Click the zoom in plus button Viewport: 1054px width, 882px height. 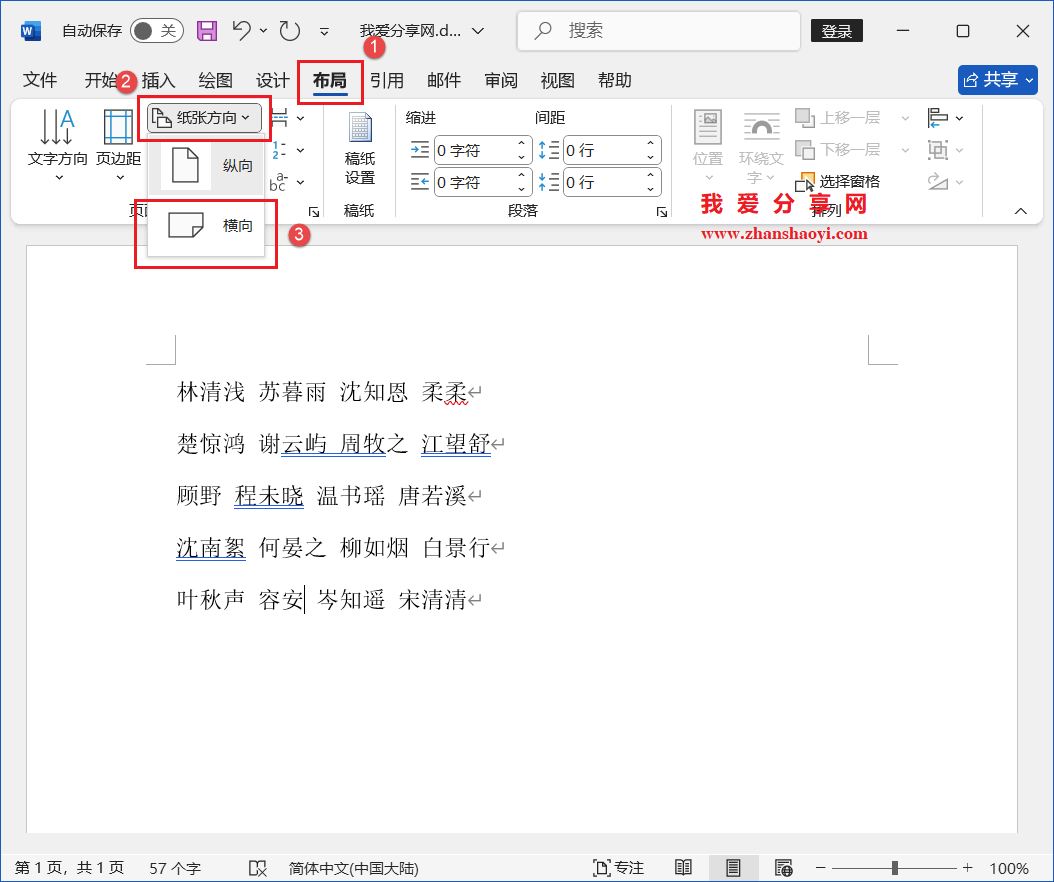[967, 868]
